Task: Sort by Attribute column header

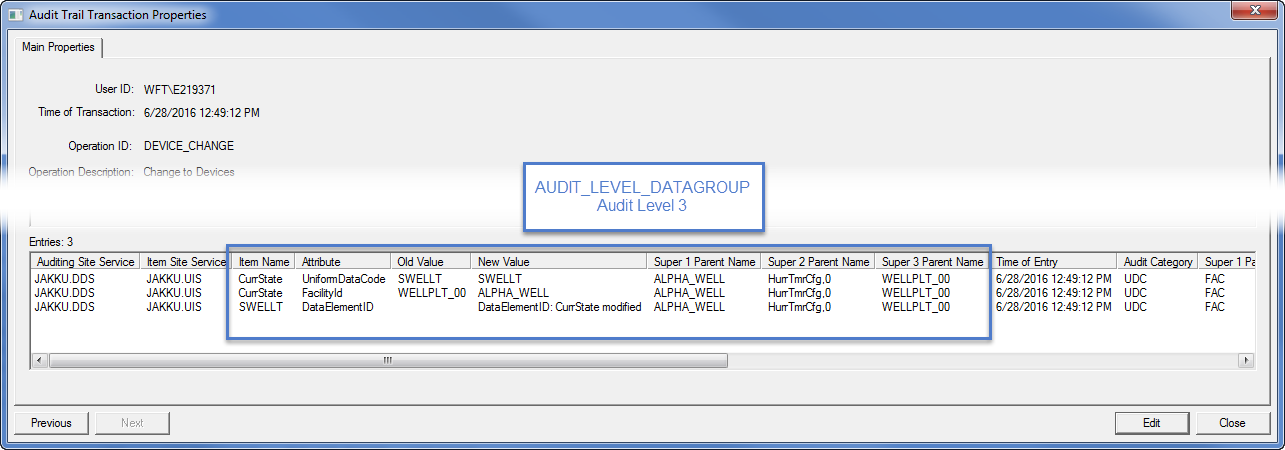Action: coord(343,262)
